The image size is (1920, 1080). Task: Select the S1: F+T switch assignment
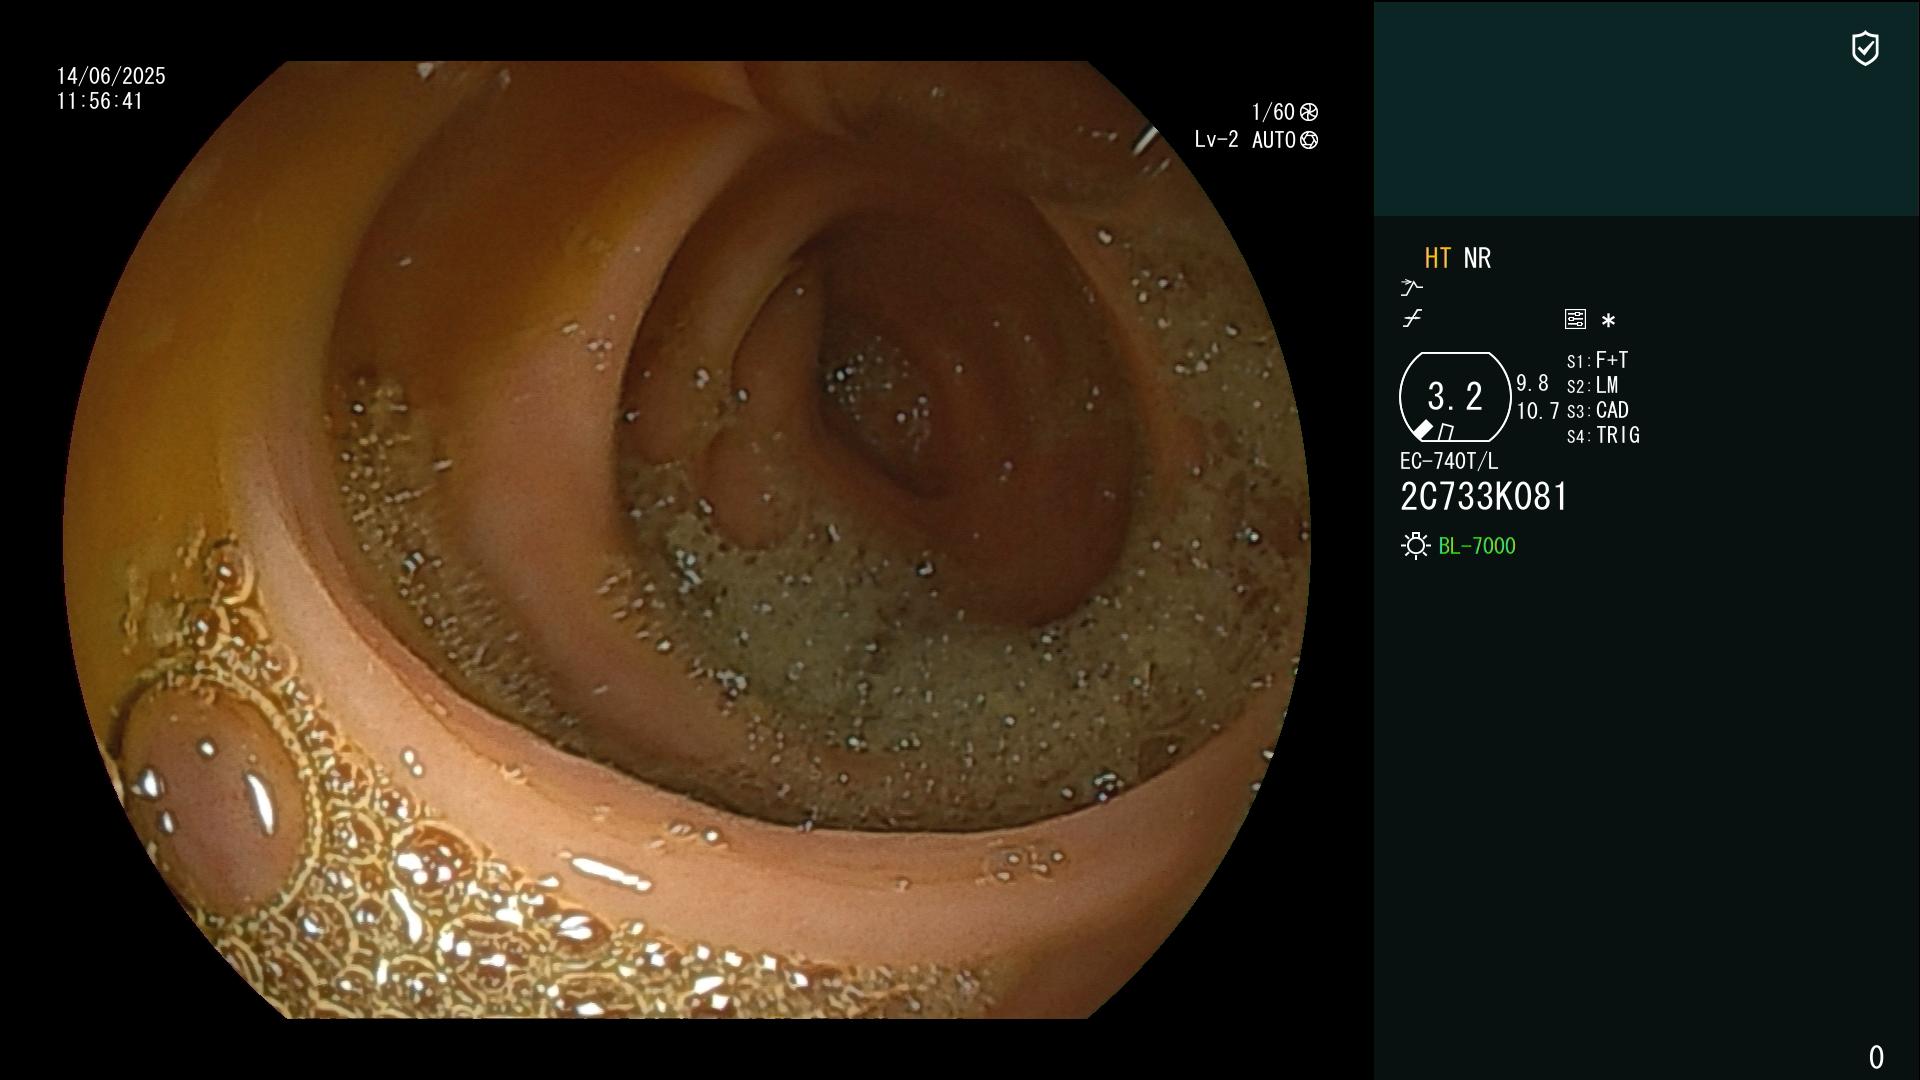click(1598, 360)
